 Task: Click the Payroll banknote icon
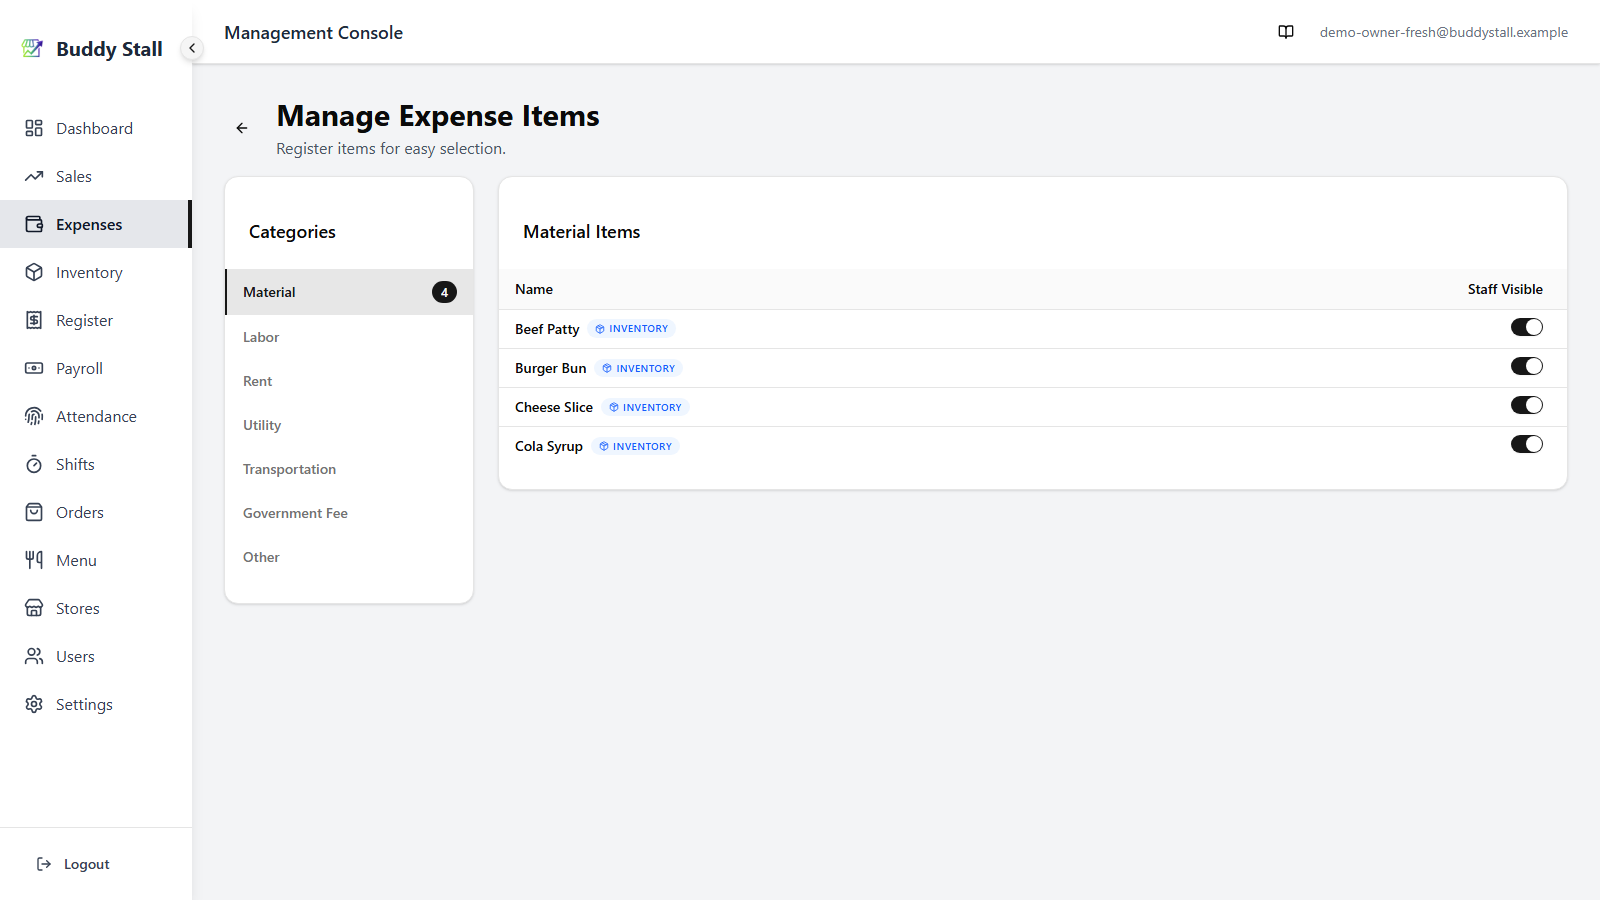34,368
